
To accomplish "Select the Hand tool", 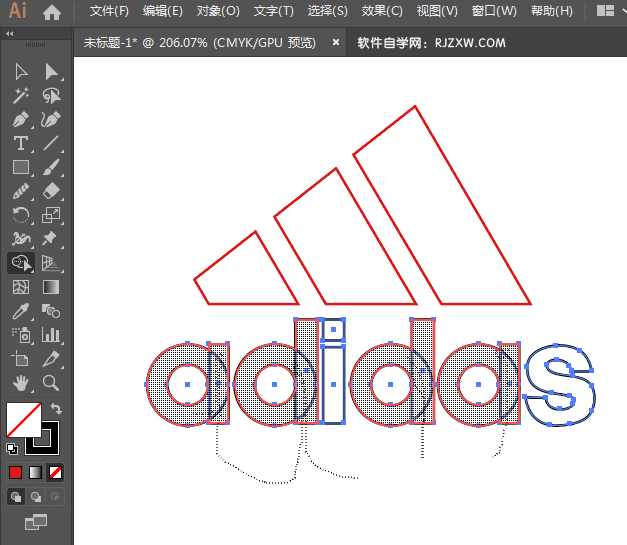I will pyautogui.click(x=21, y=383).
